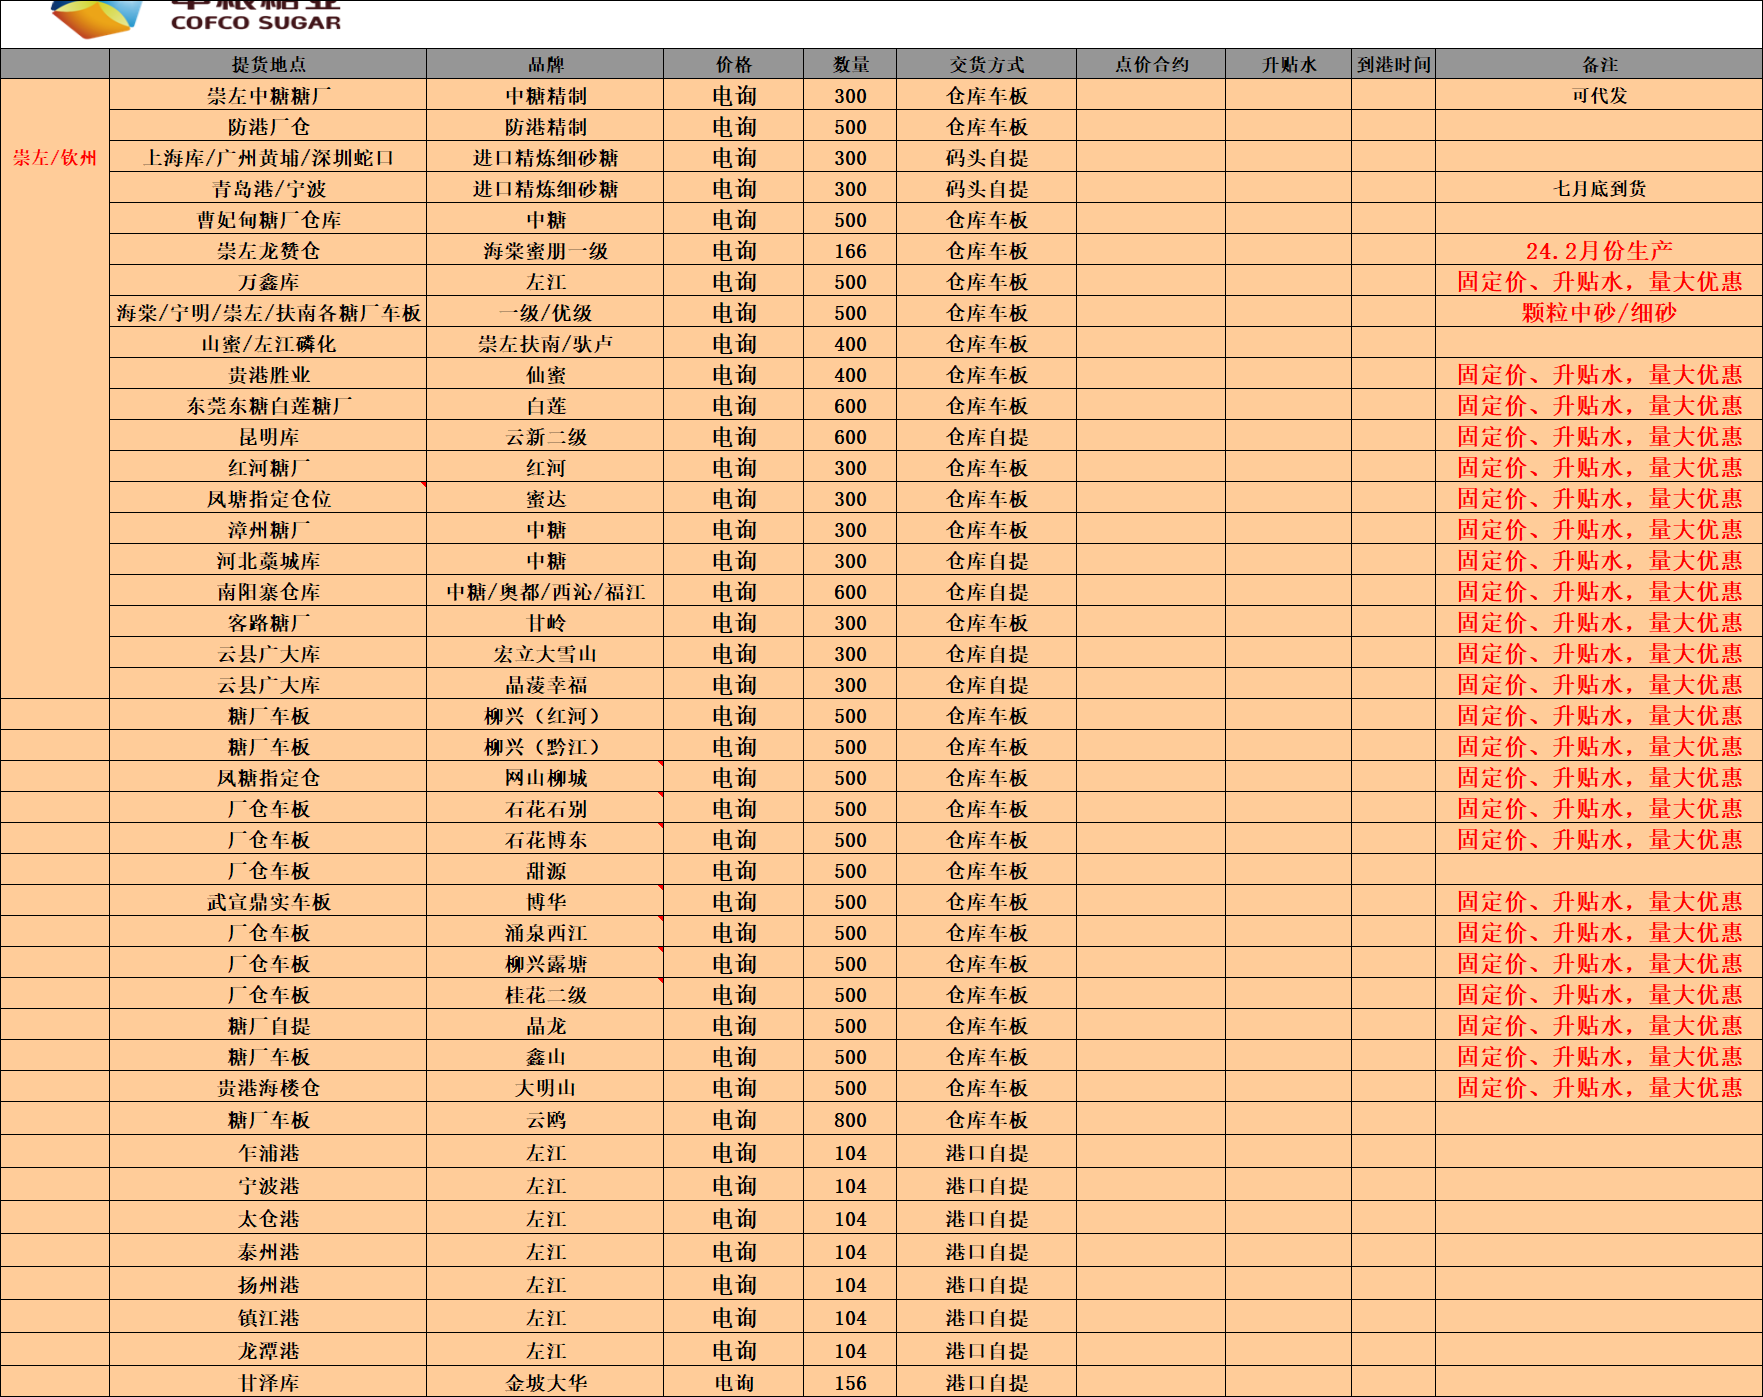Click the 点价合约 header cell
The width and height of the screenshot is (1763, 1397).
tap(1151, 64)
